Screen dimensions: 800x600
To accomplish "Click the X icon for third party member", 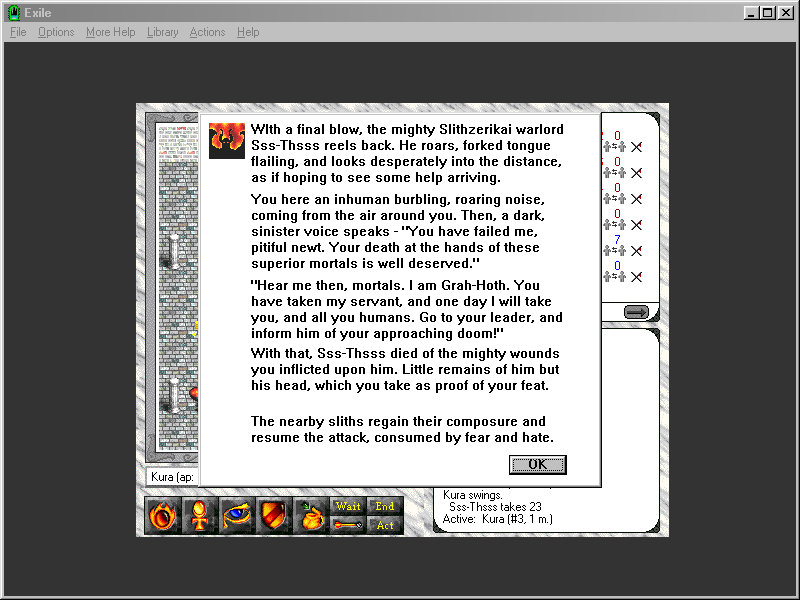I will pos(636,199).
